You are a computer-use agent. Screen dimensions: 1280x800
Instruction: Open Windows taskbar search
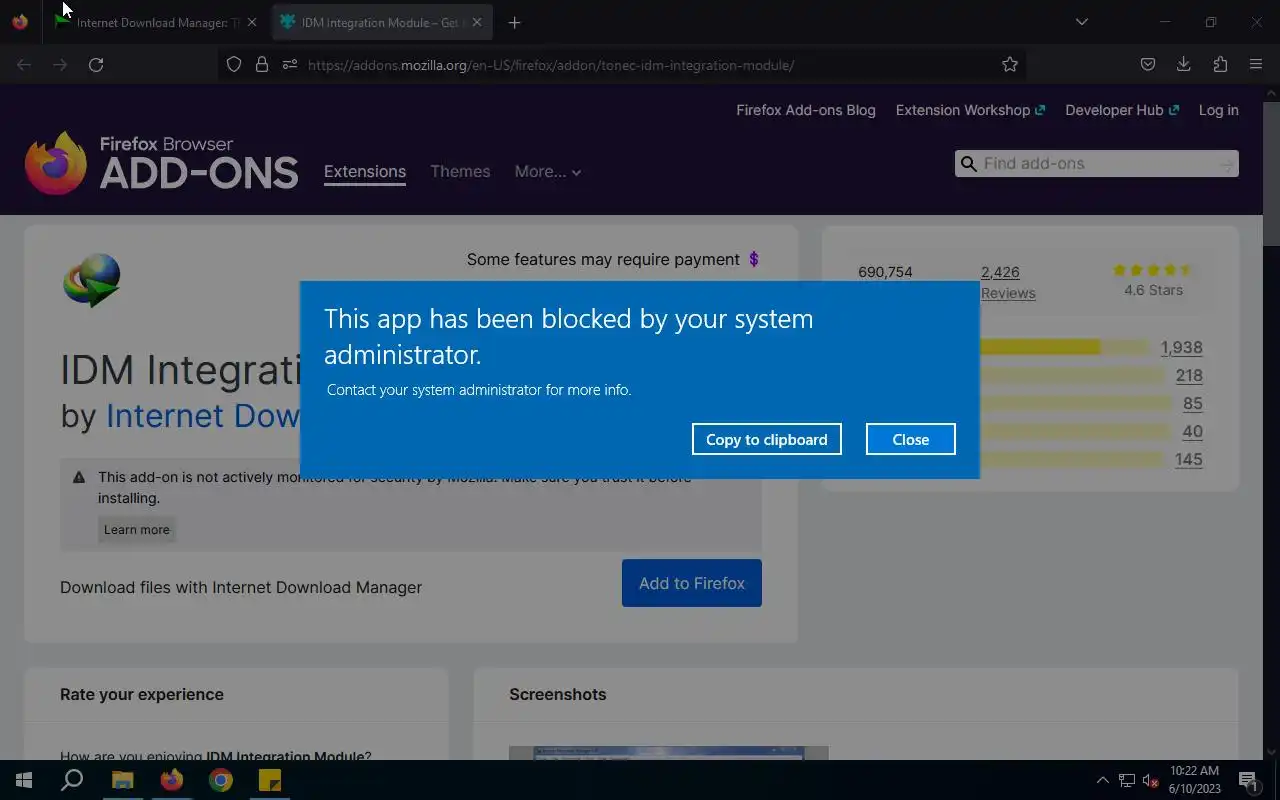click(x=72, y=780)
